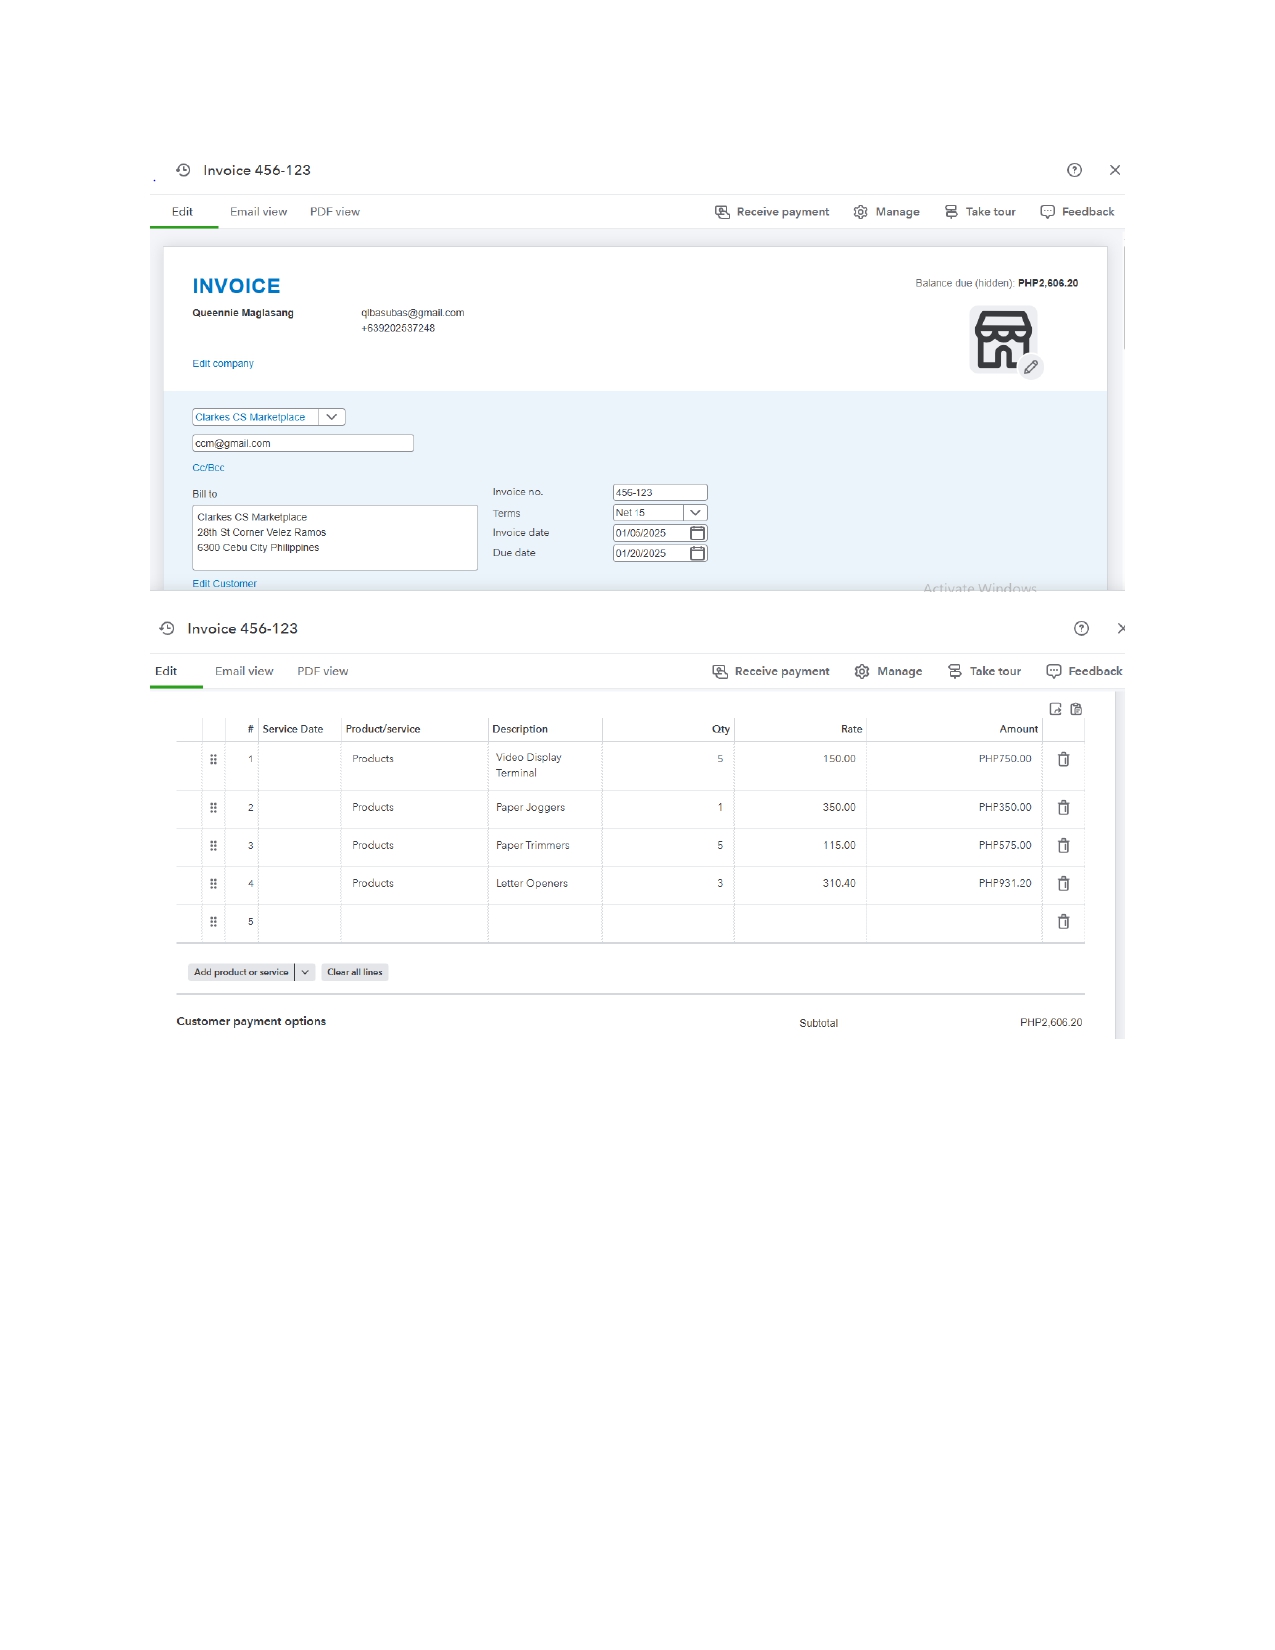The height and width of the screenshot is (1650, 1275).
Task: Start Take tour in bottom toolbar
Action: 984,671
